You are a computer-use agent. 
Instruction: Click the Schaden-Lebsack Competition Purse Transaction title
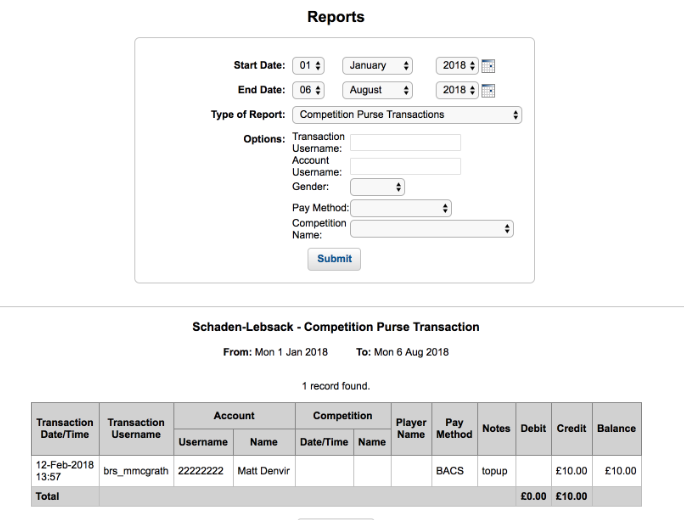coord(336,327)
